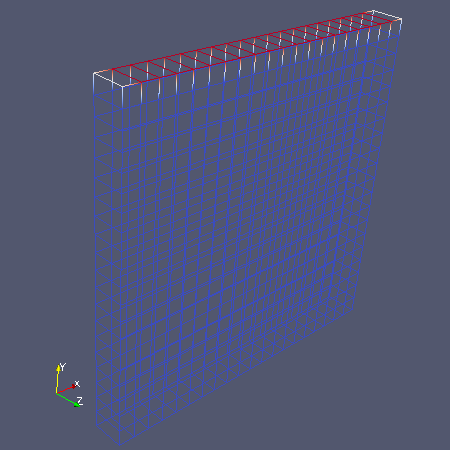Pick the bottom-right corner of the blue mesh

(353, 310)
